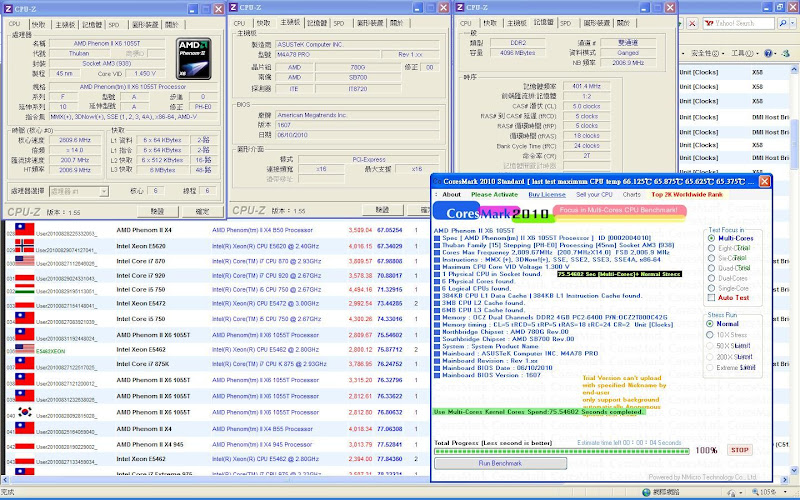Viewport: 800px width, 500px height.
Task: Open the 工具(O) dropdown menu
Action: click(744, 53)
